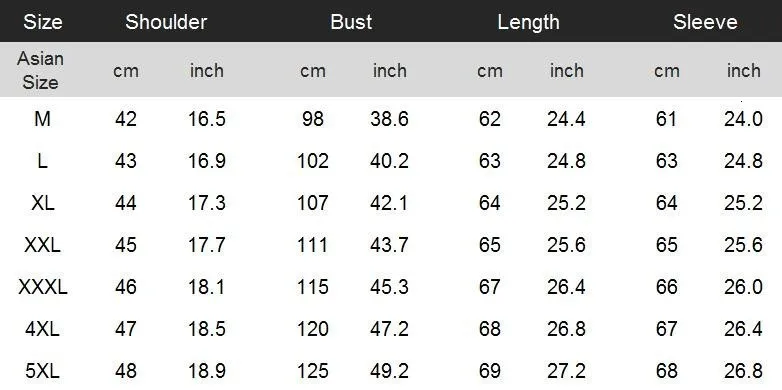Click bust inch value 49.2
This screenshot has width=782, height=390.
(390, 371)
